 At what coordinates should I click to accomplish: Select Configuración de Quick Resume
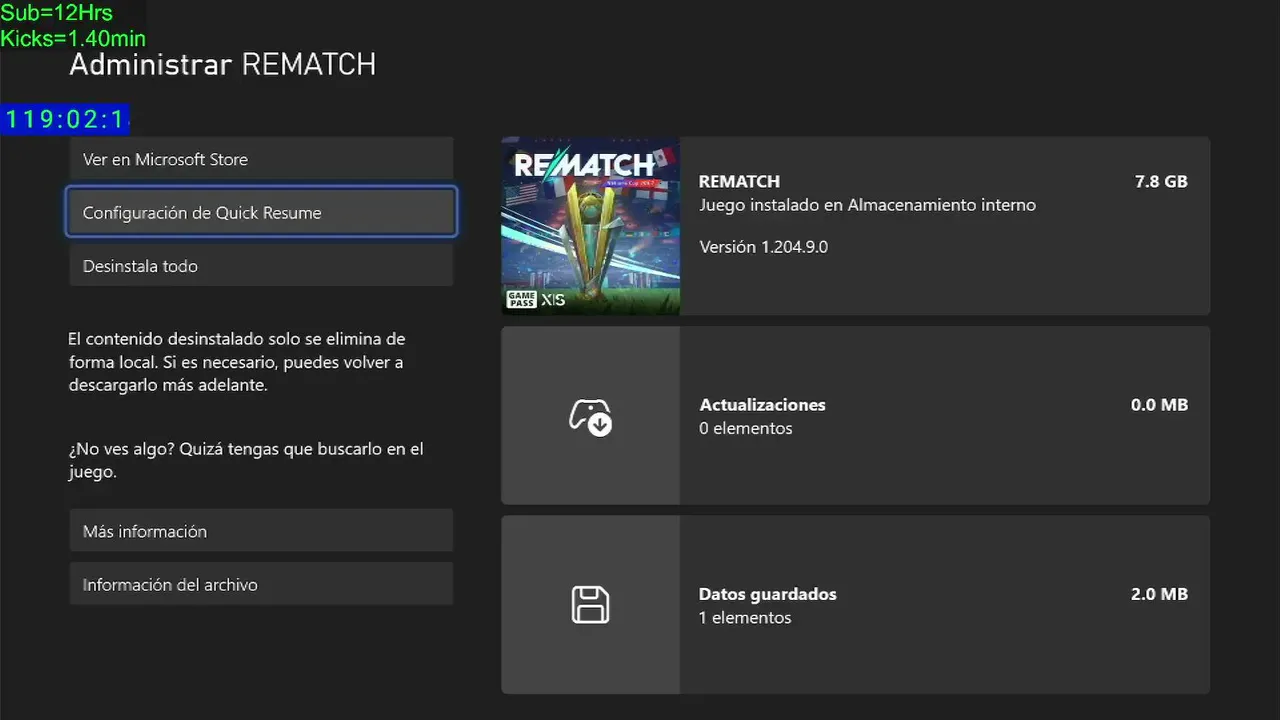tap(261, 212)
